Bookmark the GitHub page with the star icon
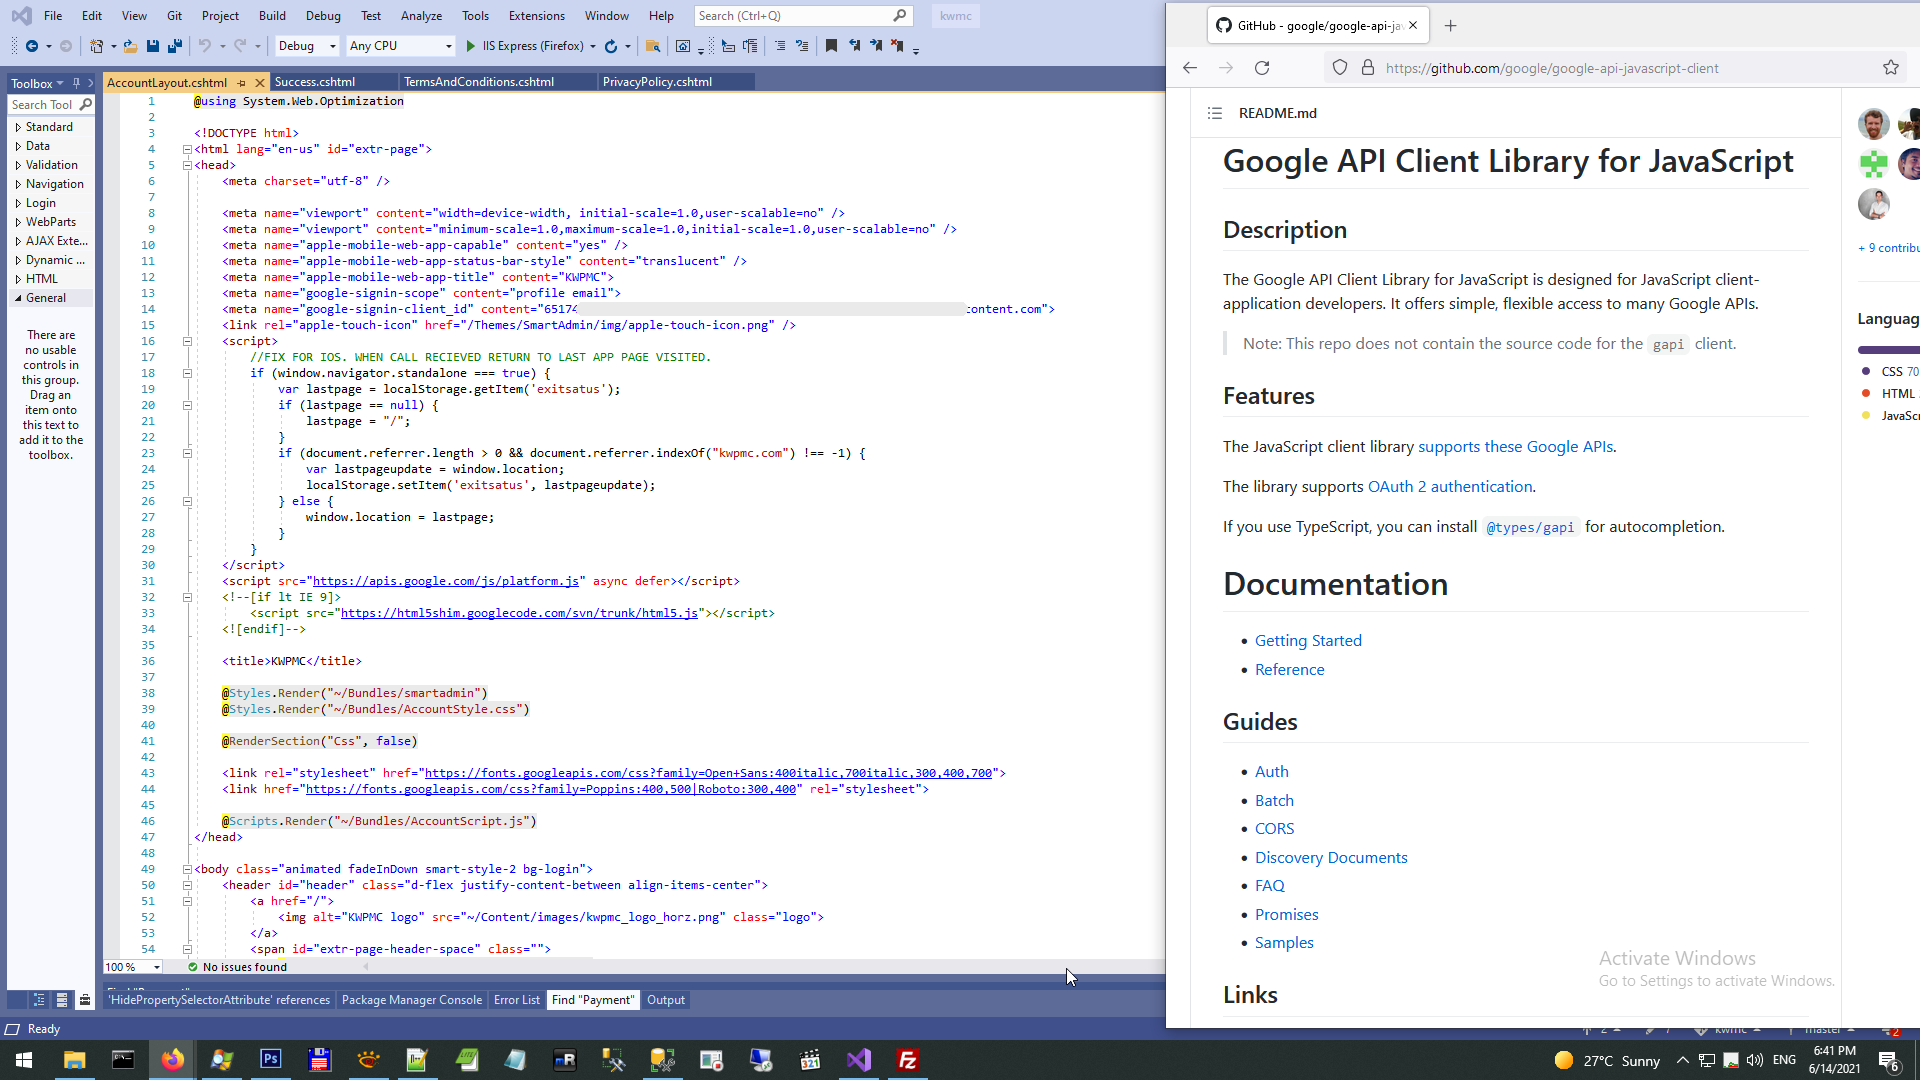The width and height of the screenshot is (1920, 1080). [1890, 68]
